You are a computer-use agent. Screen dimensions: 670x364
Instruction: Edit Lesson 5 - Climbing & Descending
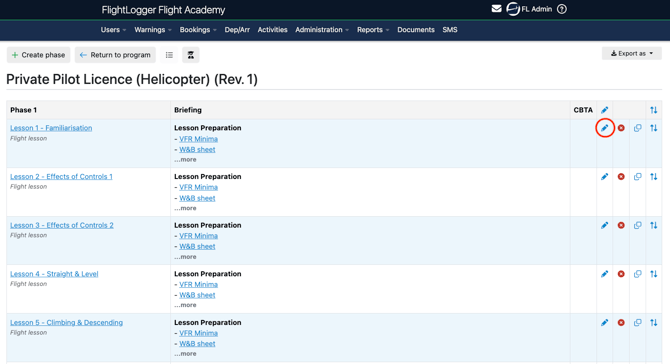tap(605, 323)
